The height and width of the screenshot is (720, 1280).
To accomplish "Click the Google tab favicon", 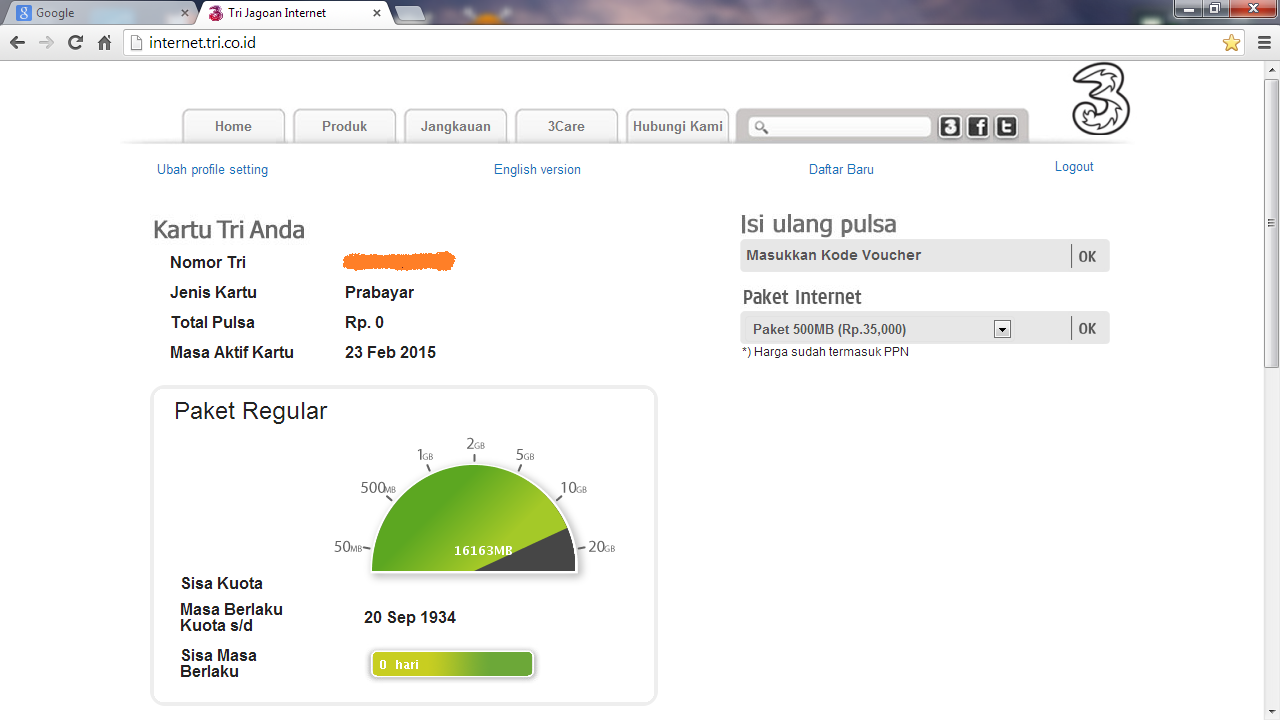I will coord(23,13).
